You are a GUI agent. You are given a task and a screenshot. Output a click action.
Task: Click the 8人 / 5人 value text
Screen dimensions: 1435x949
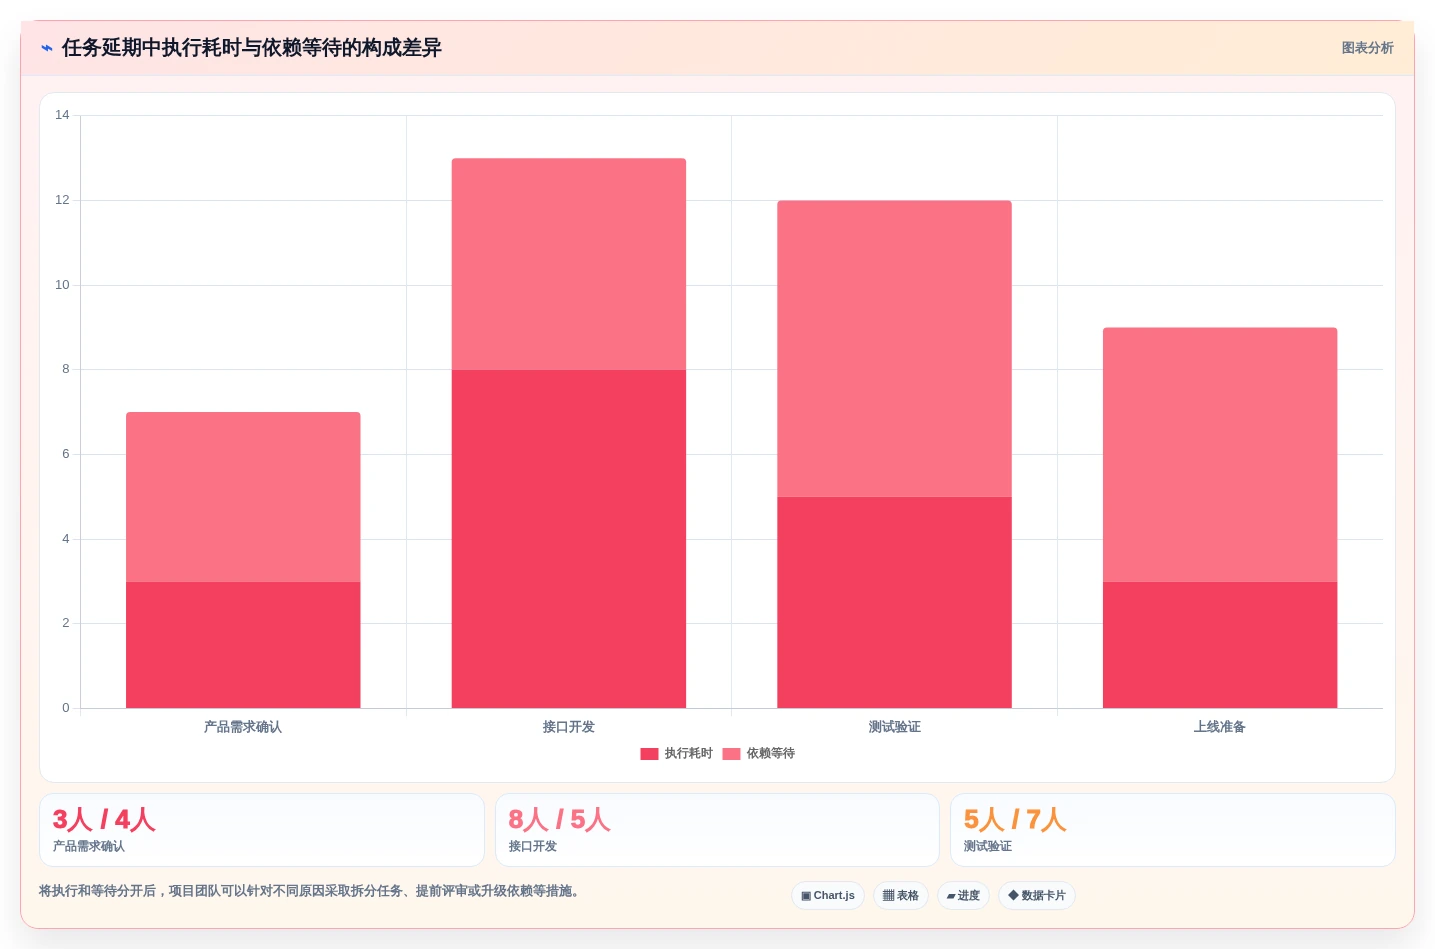point(559,820)
